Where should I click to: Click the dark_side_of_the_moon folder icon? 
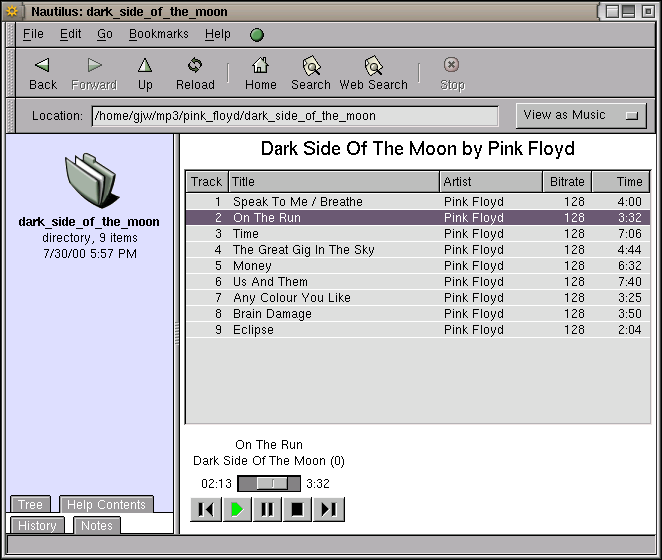[x=90, y=178]
